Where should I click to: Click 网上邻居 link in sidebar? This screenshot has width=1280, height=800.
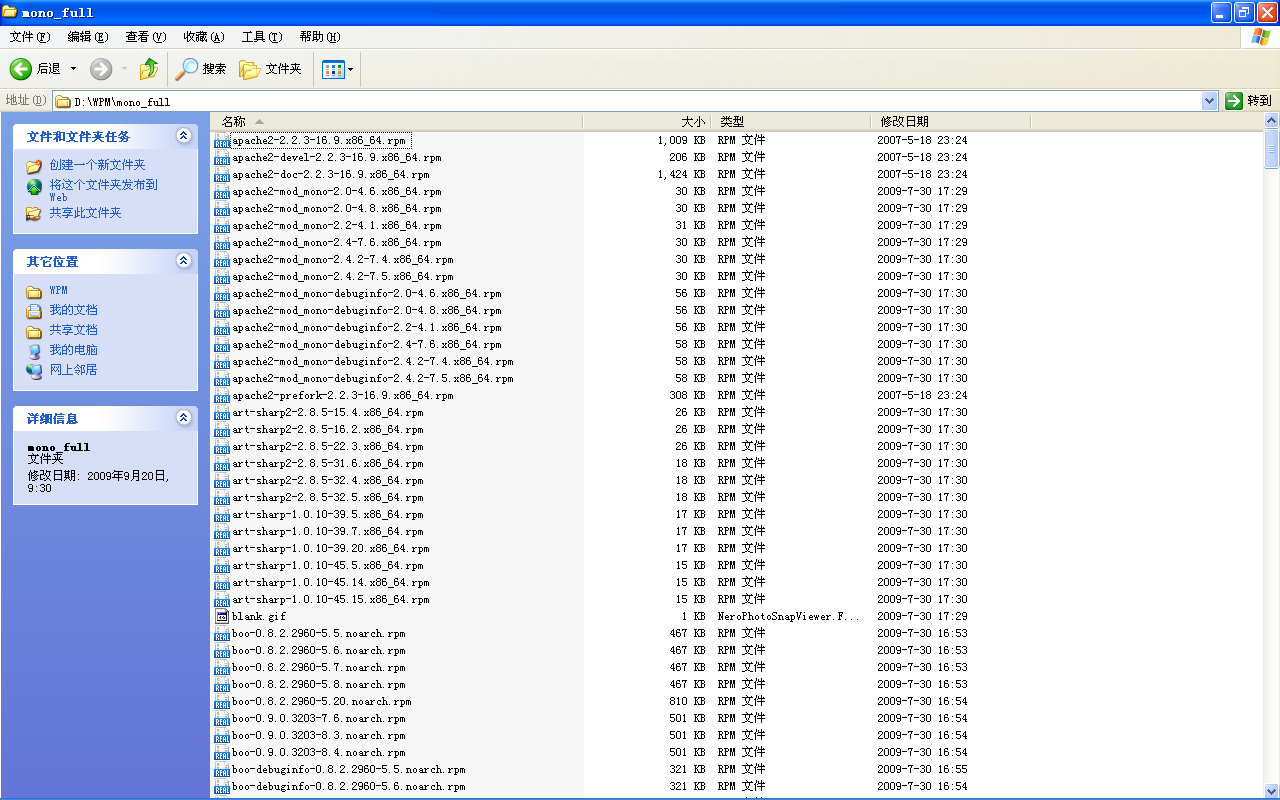click(x=74, y=370)
